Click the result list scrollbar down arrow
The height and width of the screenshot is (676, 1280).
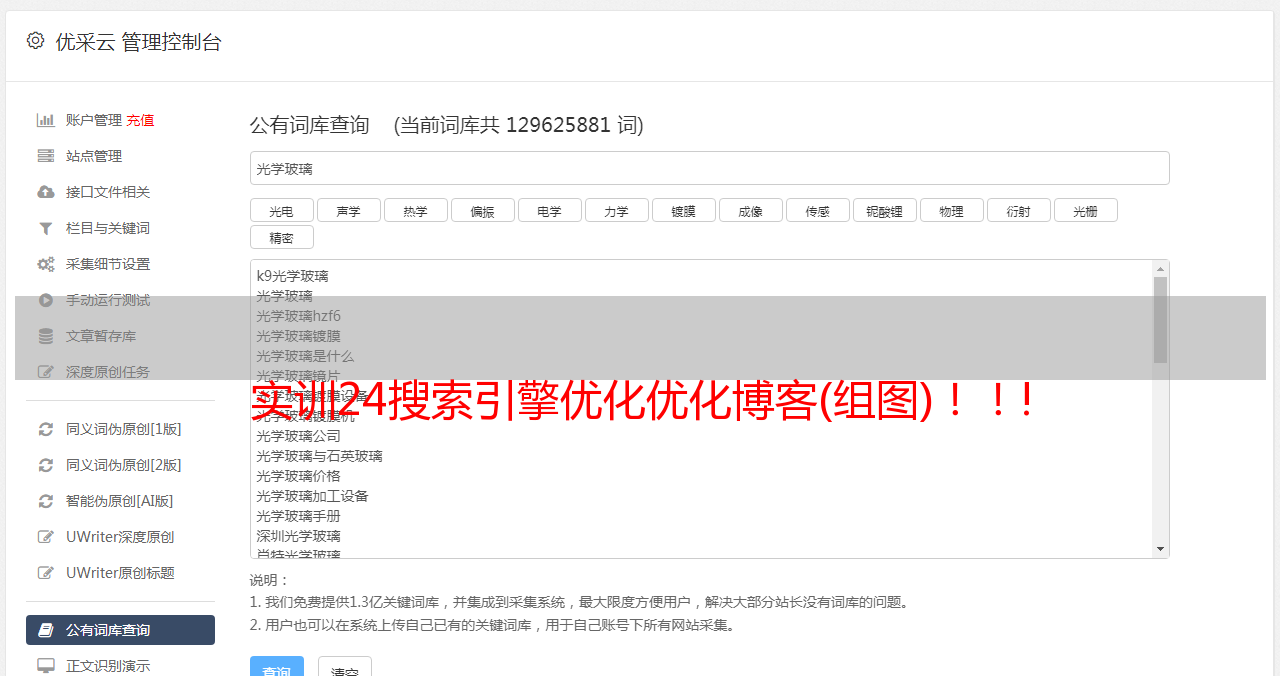pyautogui.click(x=1160, y=549)
